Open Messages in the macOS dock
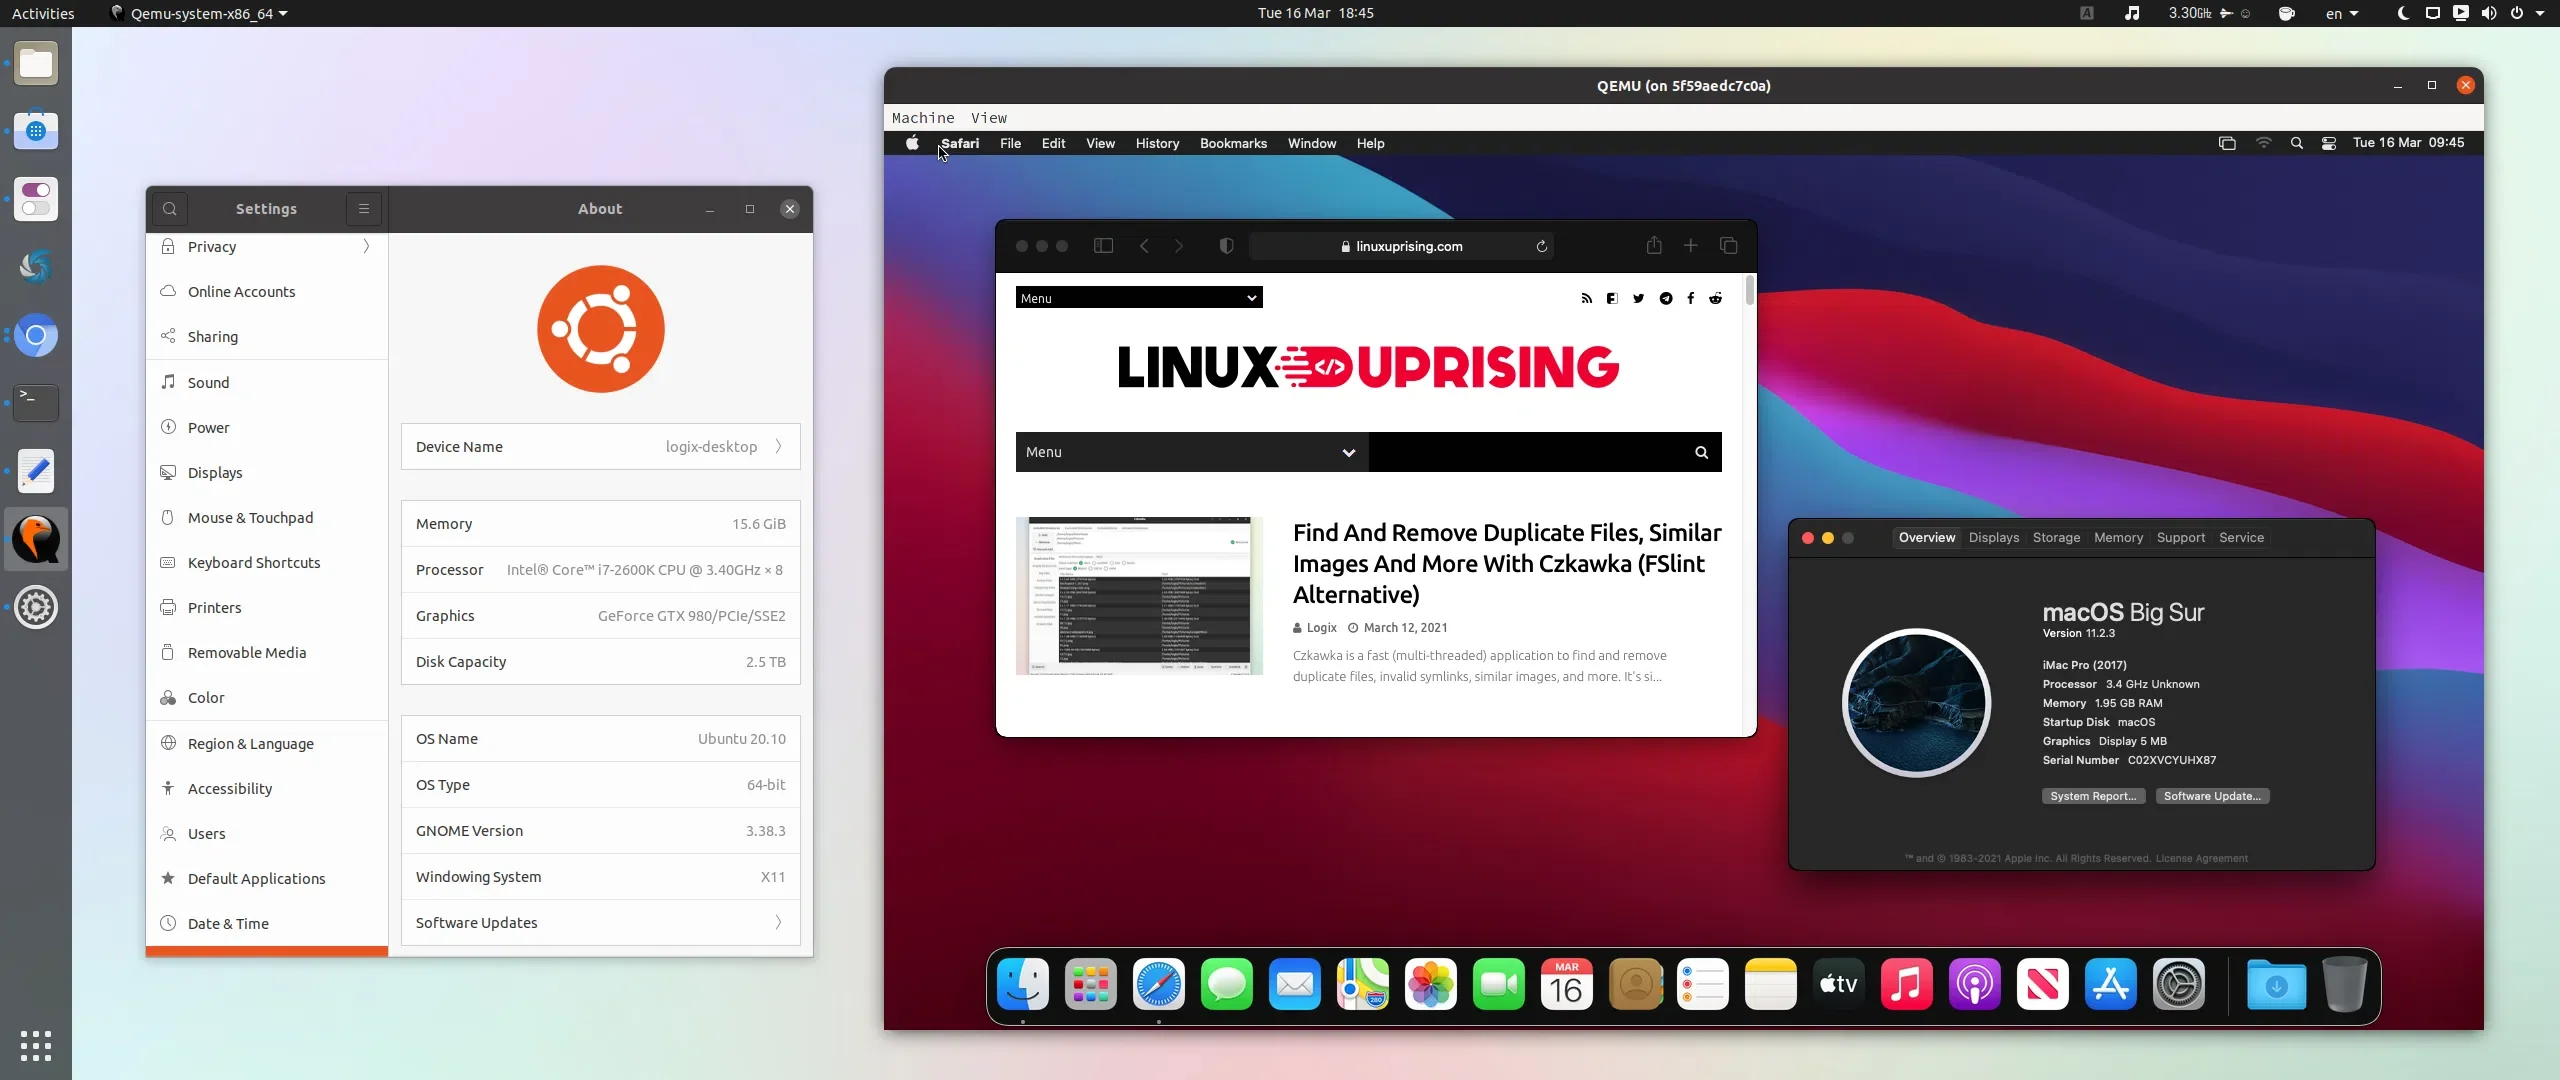2560x1080 pixels. pos(1227,985)
